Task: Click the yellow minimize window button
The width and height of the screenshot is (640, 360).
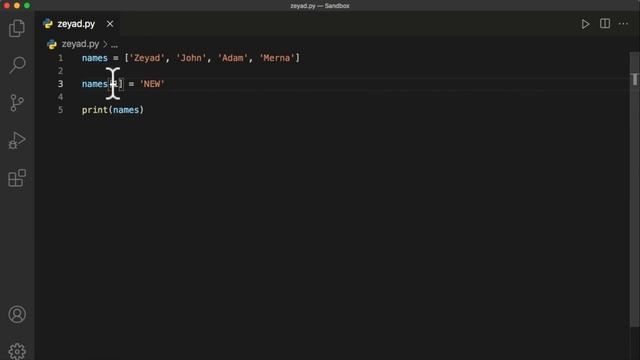Action: click(17, 5)
